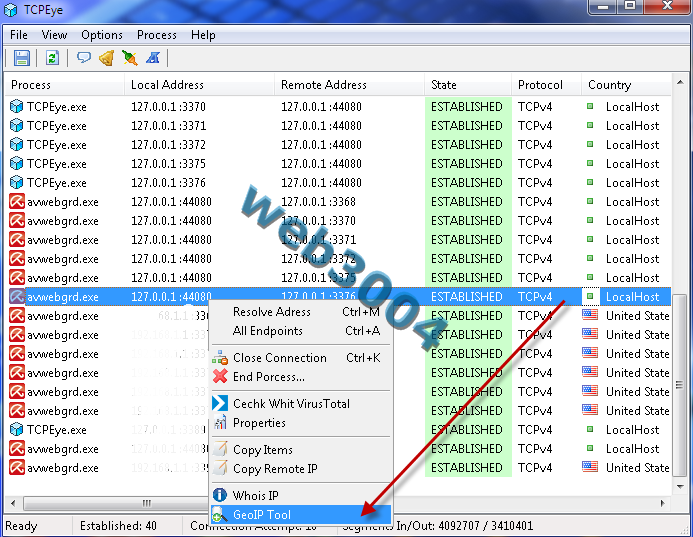Screen dimensions: 693x537
Task: Click the VirusTotal arrow icon in menu
Action: point(220,403)
